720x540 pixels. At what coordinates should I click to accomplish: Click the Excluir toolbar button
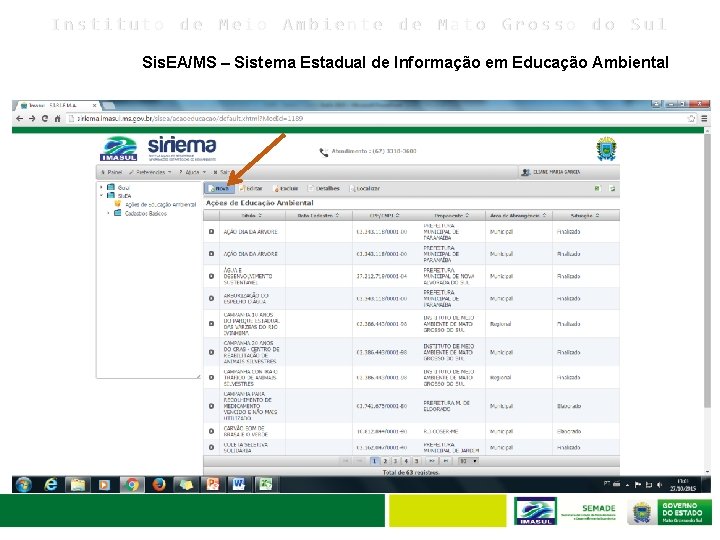286,188
